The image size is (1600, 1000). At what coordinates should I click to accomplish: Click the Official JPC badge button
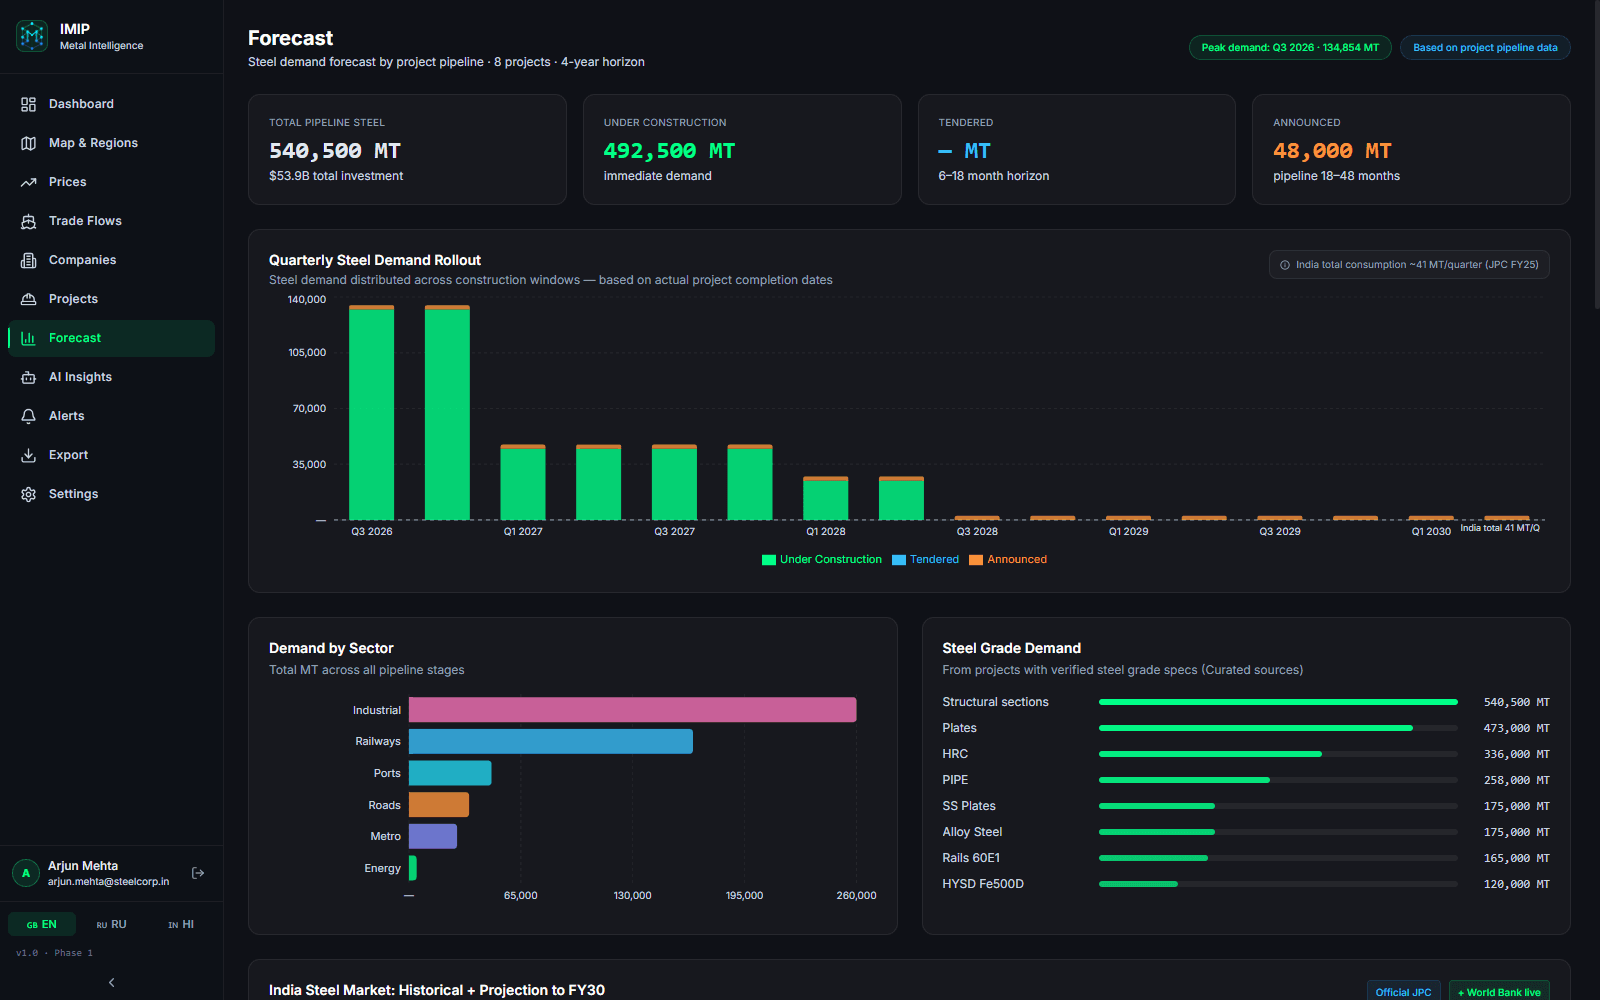coord(1403,992)
